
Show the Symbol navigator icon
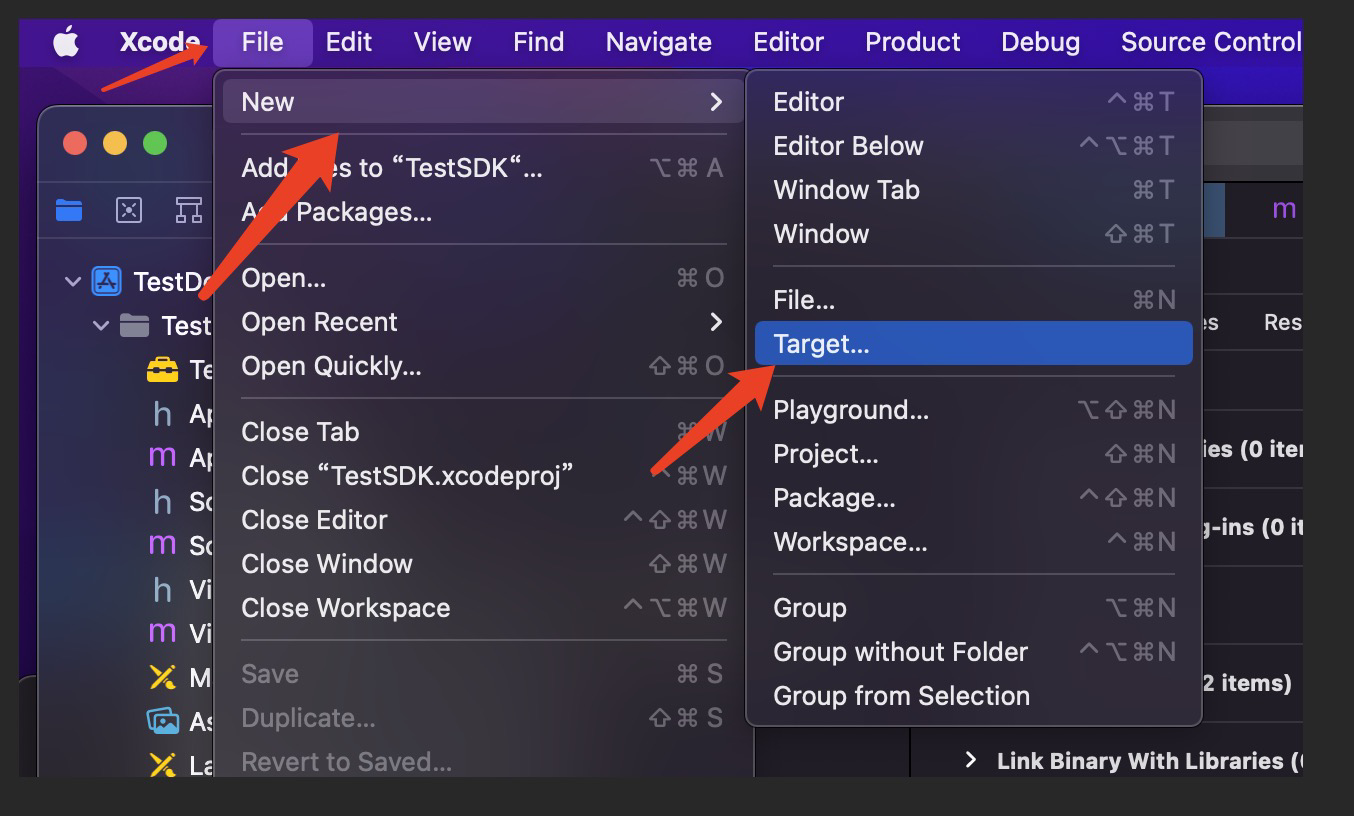189,210
